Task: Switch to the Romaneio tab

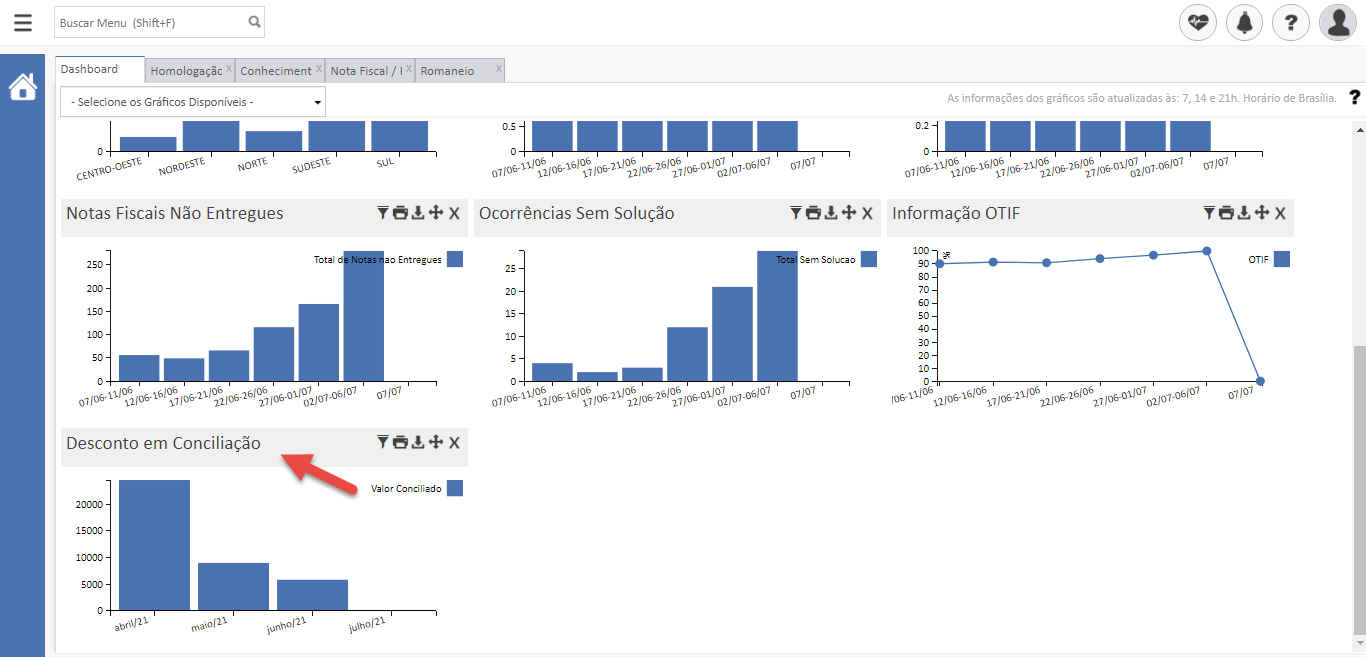Action: coord(449,71)
